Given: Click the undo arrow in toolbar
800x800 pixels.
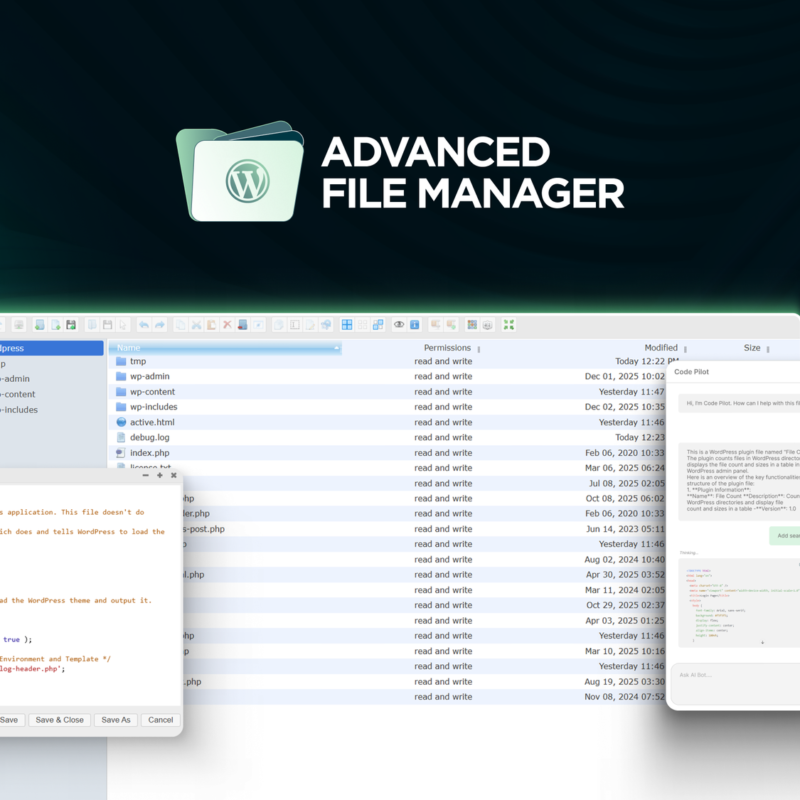Looking at the screenshot, I should coord(144,325).
